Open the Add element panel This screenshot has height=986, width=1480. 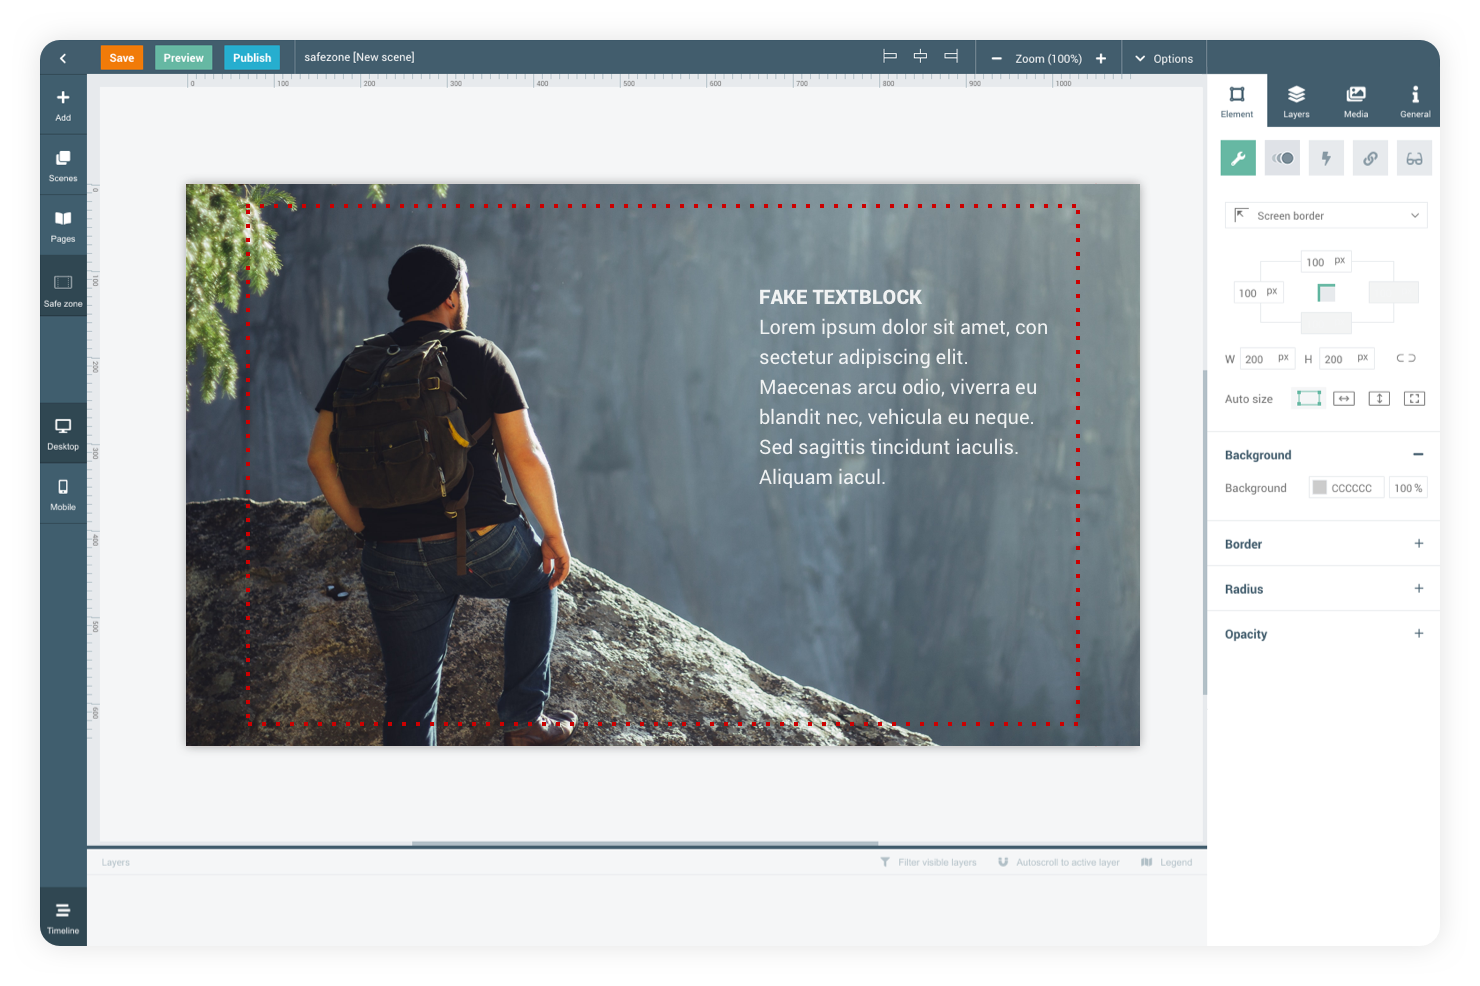click(x=63, y=104)
